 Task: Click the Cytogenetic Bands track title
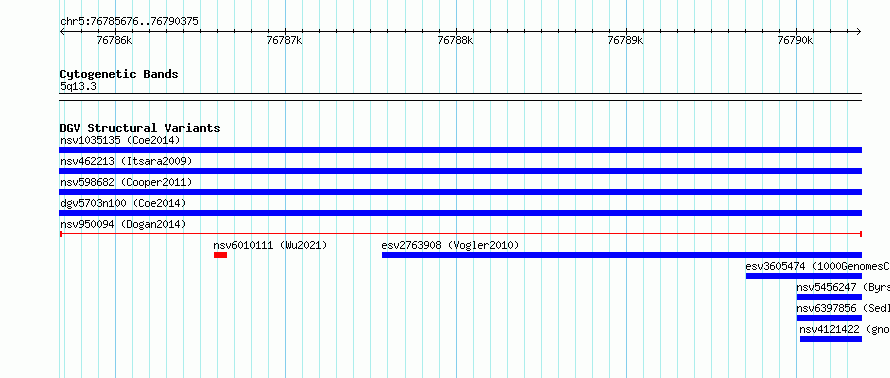coord(119,74)
